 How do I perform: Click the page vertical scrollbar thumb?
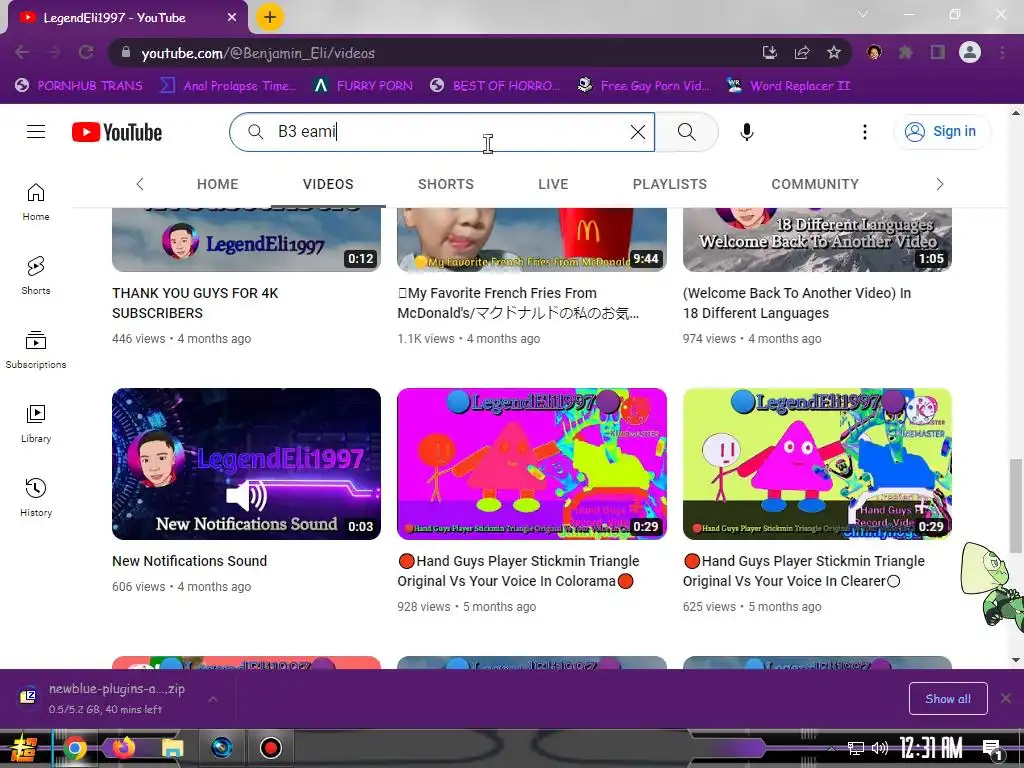coord(1015,505)
